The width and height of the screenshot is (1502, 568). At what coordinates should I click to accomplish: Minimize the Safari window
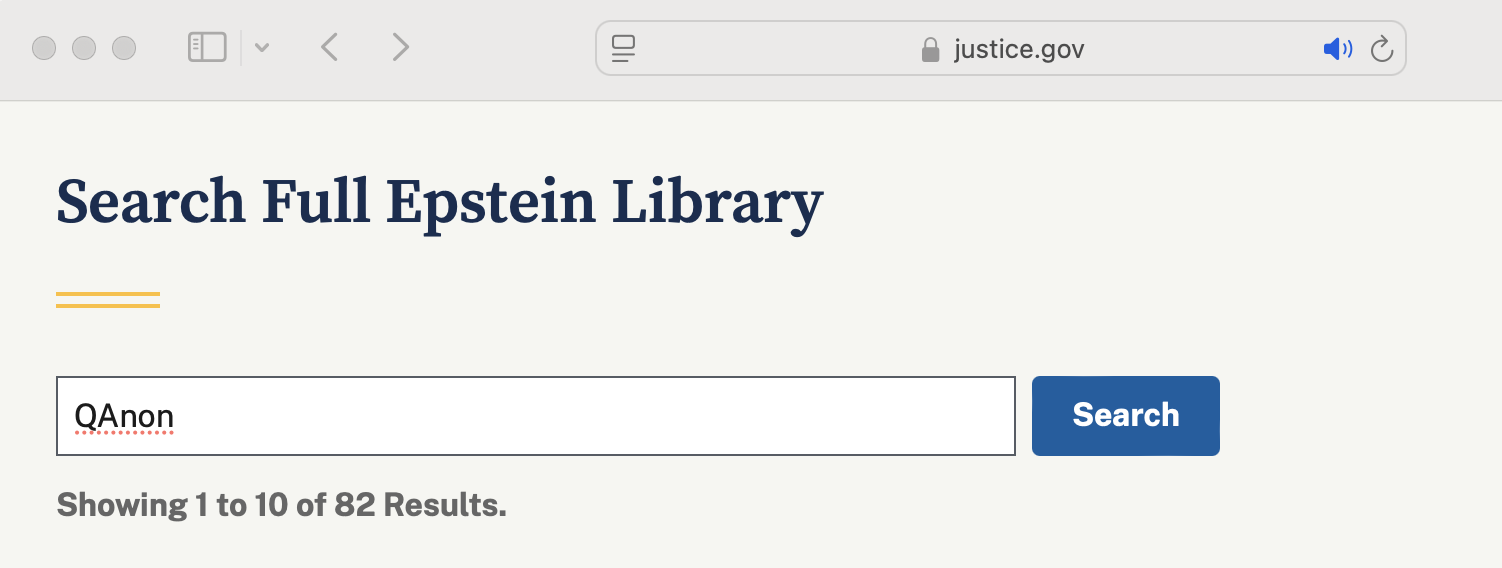tap(84, 48)
